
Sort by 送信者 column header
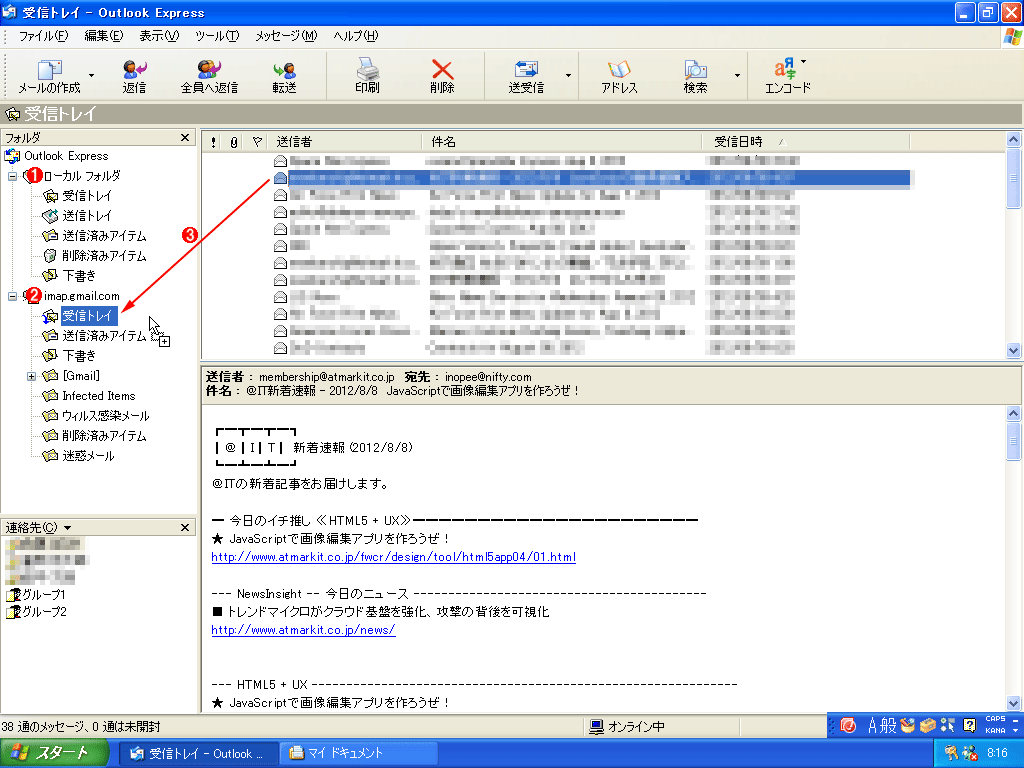pos(344,142)
